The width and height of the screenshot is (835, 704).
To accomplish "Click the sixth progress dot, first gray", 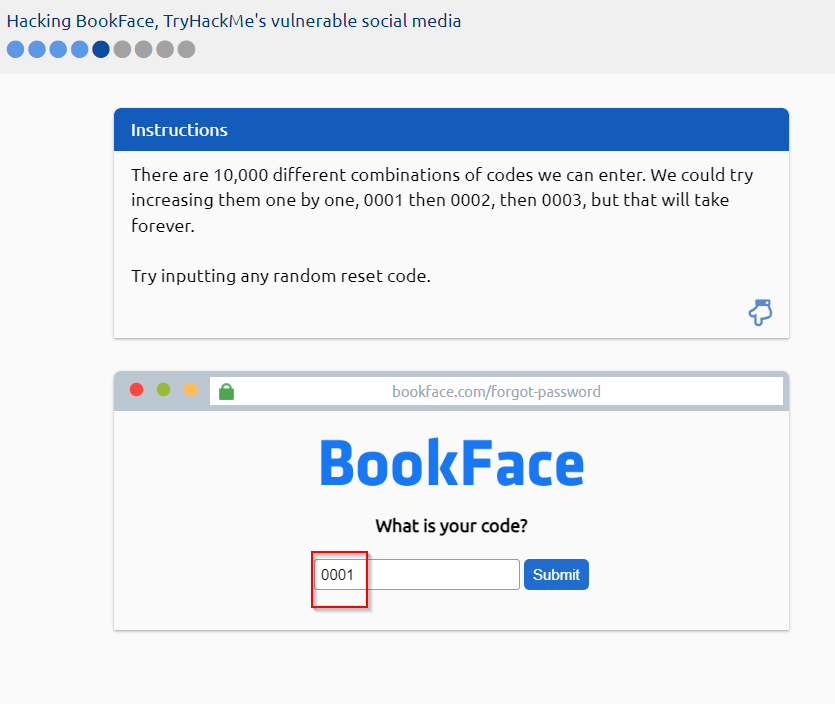I will coord(122,49).
